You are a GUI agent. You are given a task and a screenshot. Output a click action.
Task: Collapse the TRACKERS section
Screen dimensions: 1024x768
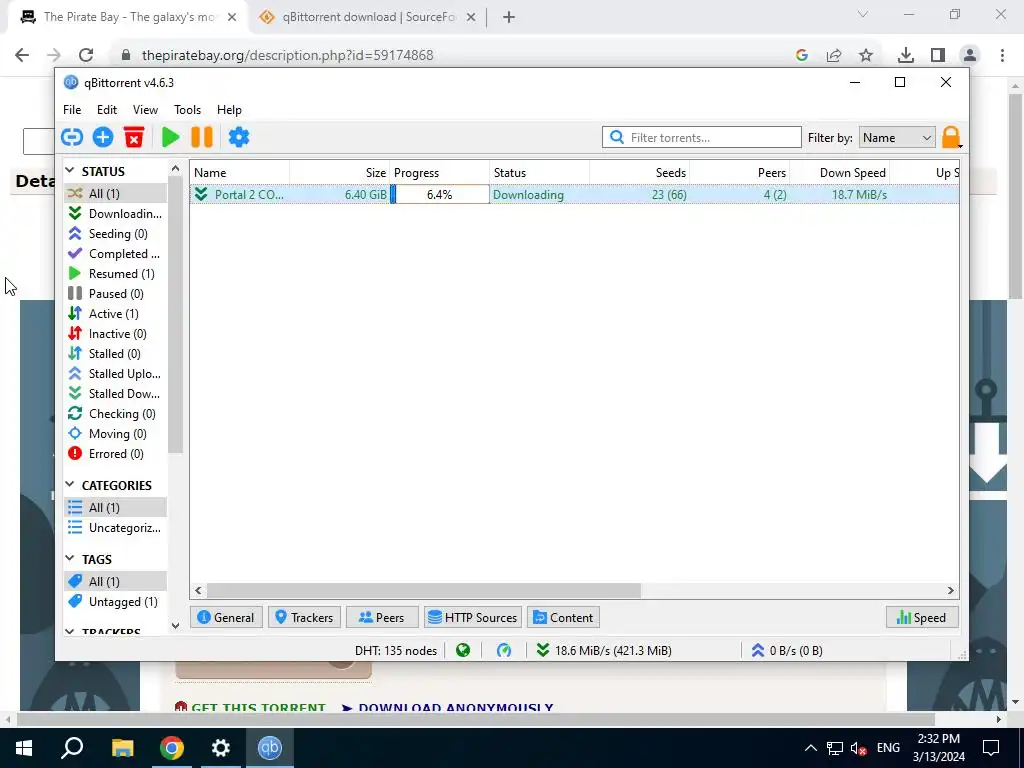point(70,632)
